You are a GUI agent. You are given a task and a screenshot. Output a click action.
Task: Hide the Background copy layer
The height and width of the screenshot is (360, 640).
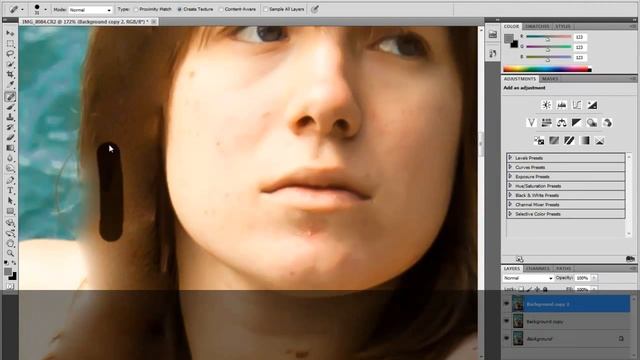pyautogui.click(x=507, y=321)
